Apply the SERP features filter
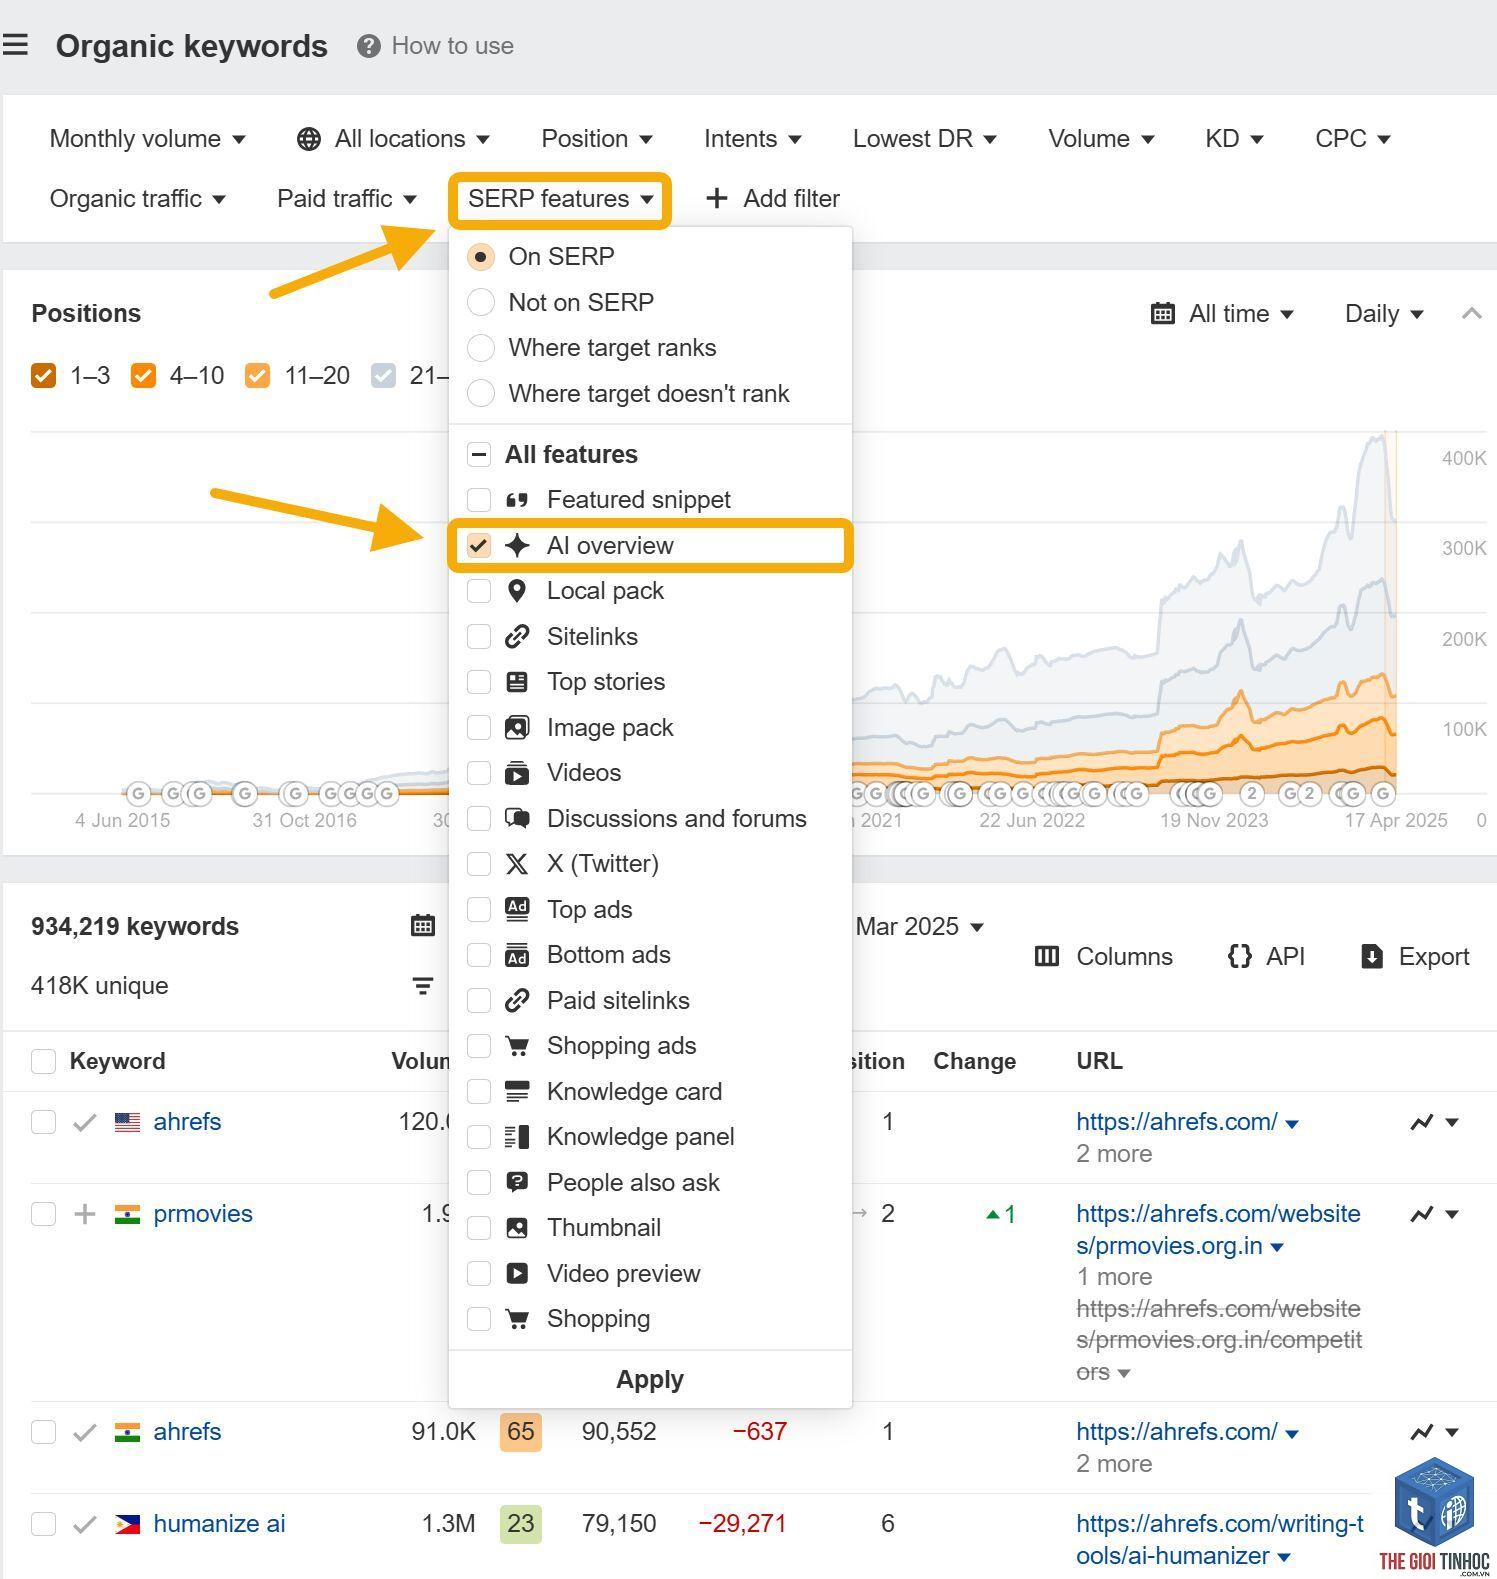The image size is (1497, 1579). point(650,1380)
